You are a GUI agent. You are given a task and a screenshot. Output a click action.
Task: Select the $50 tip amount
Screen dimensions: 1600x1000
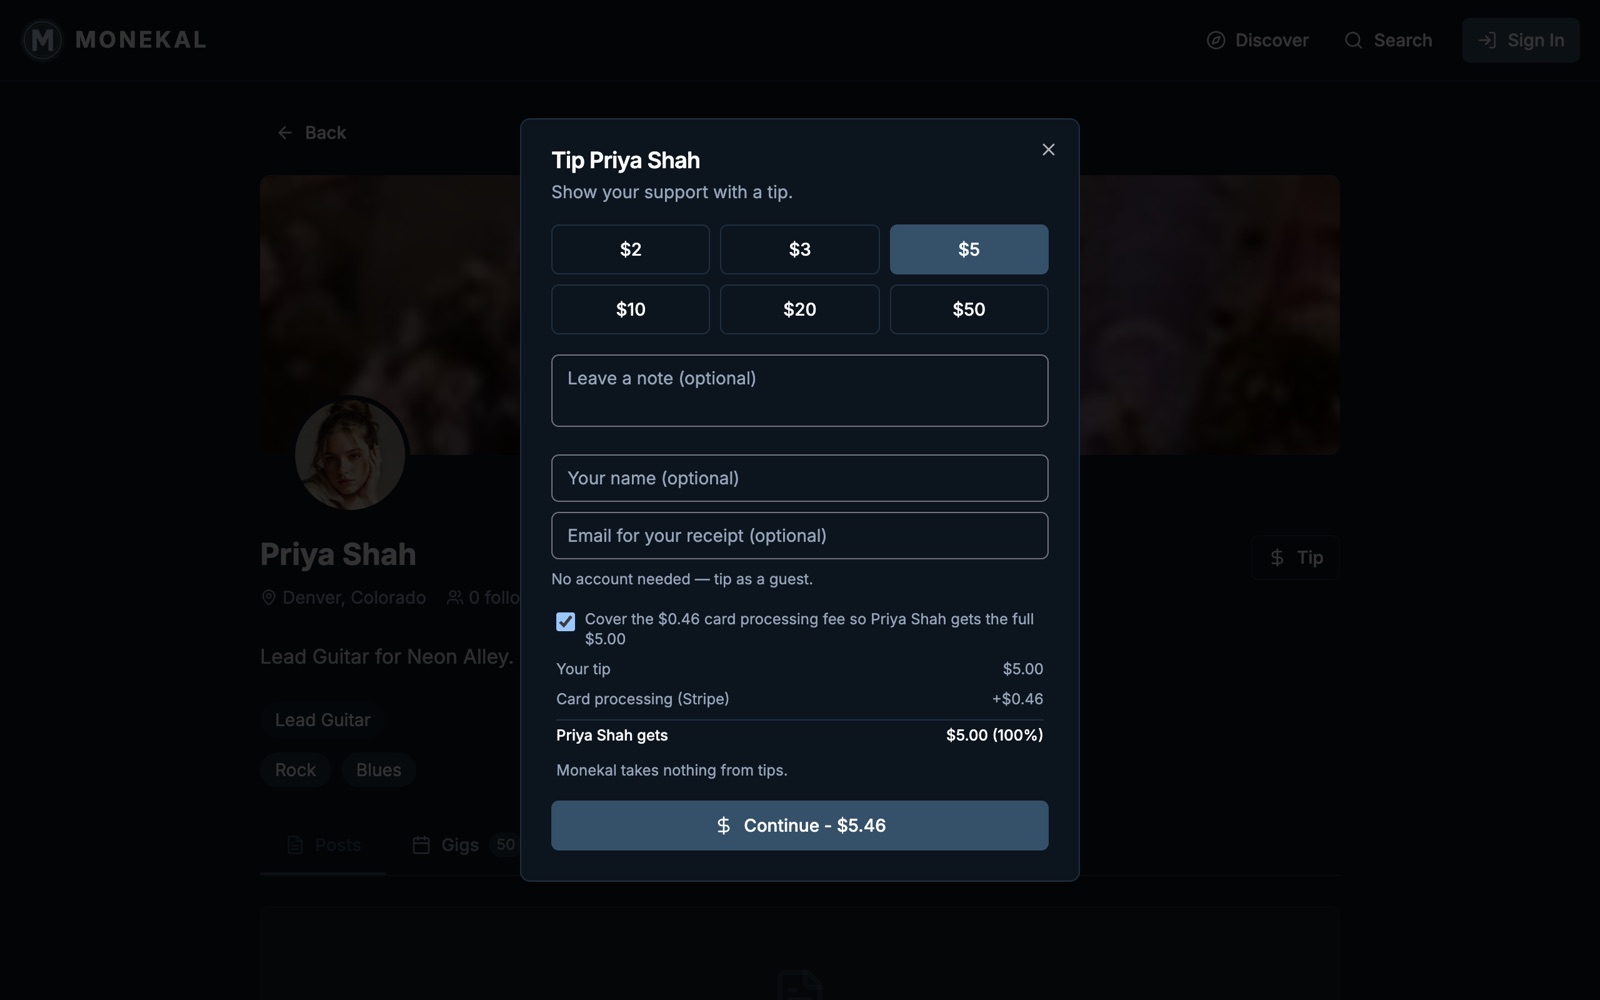[969, 309]
